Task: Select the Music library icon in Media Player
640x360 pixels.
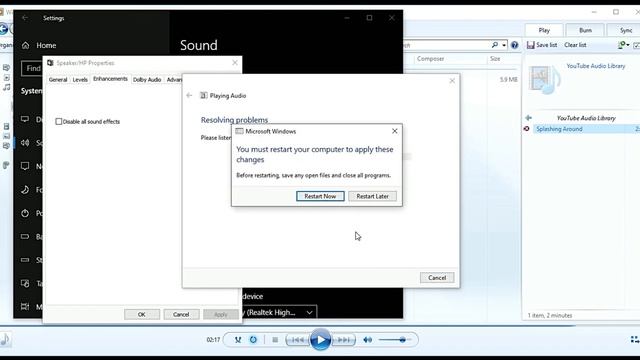Action: 7,87
